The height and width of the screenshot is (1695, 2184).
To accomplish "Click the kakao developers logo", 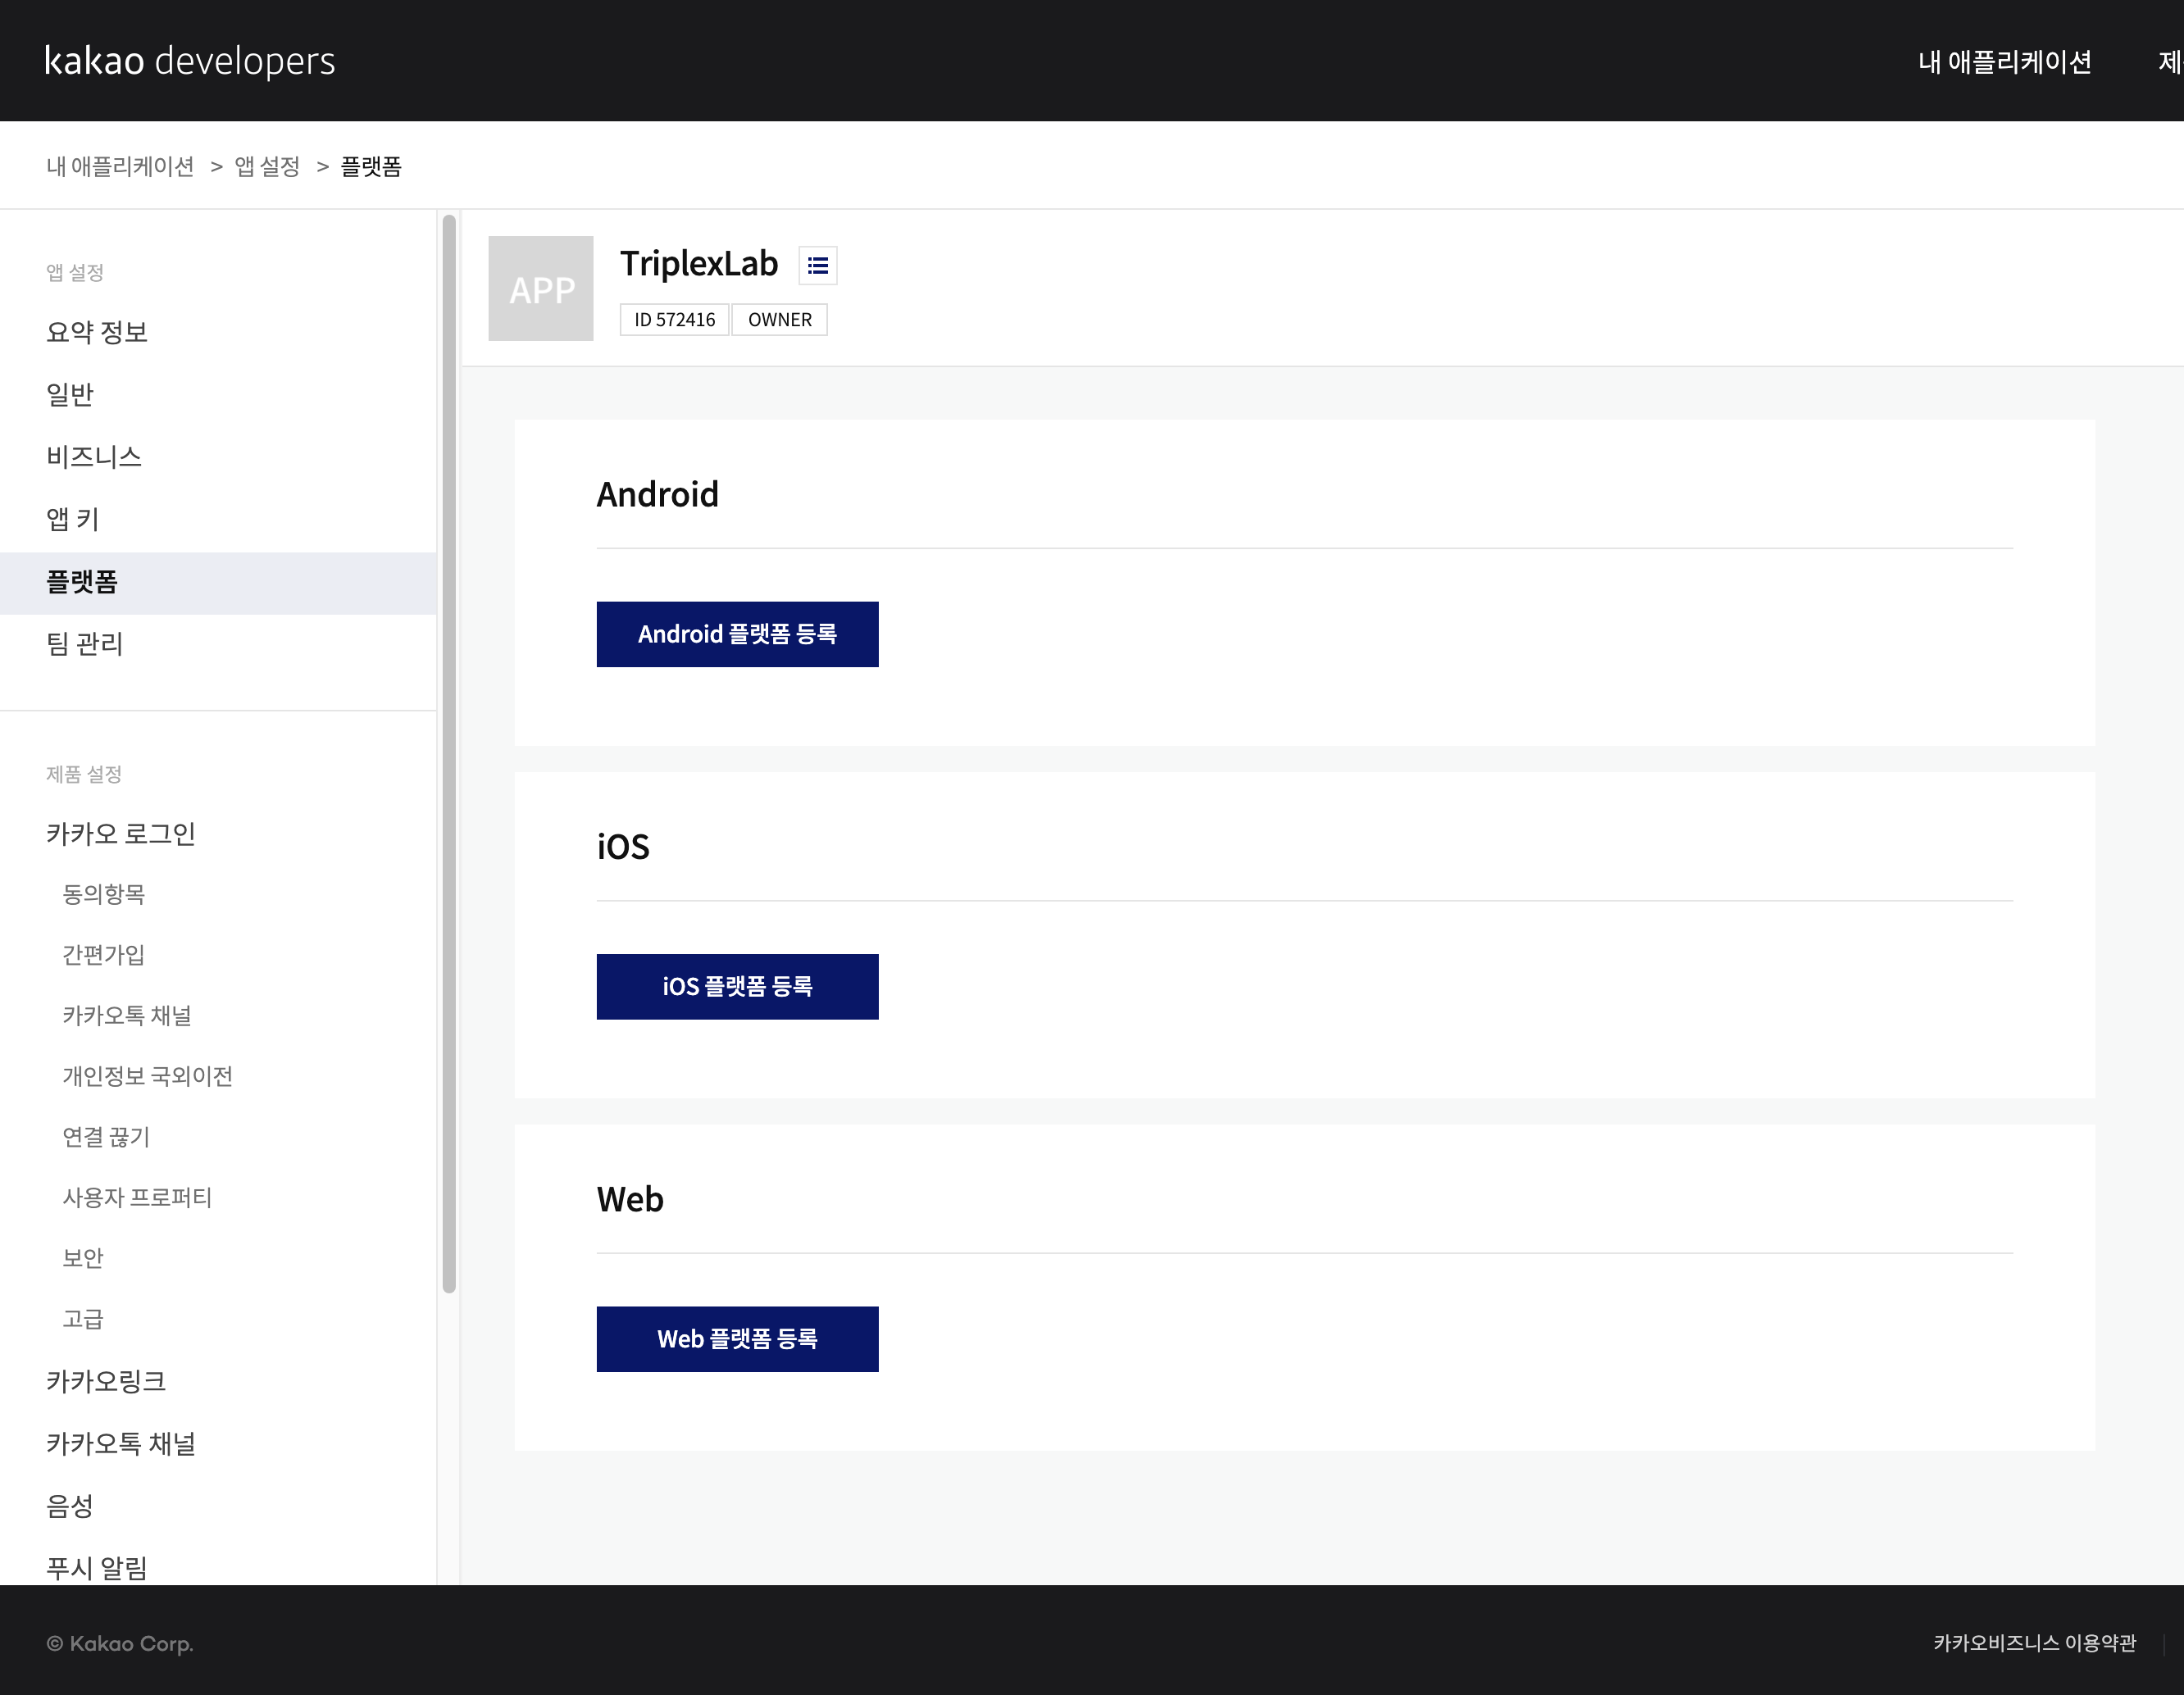I will click(x=190, y=61).
